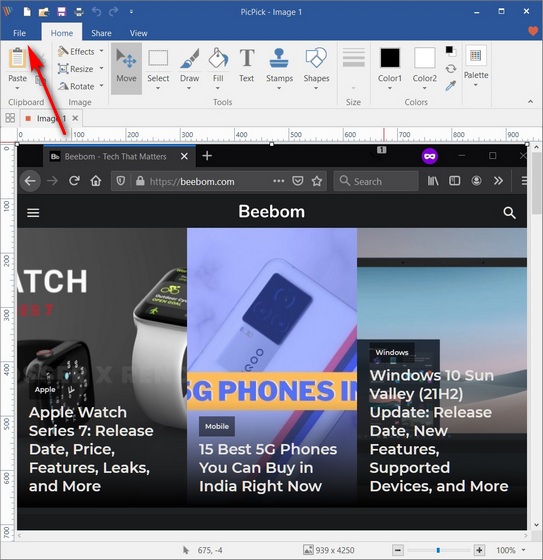Click the Windows category tag
543x560 pixels.
[x=392, y=352]
